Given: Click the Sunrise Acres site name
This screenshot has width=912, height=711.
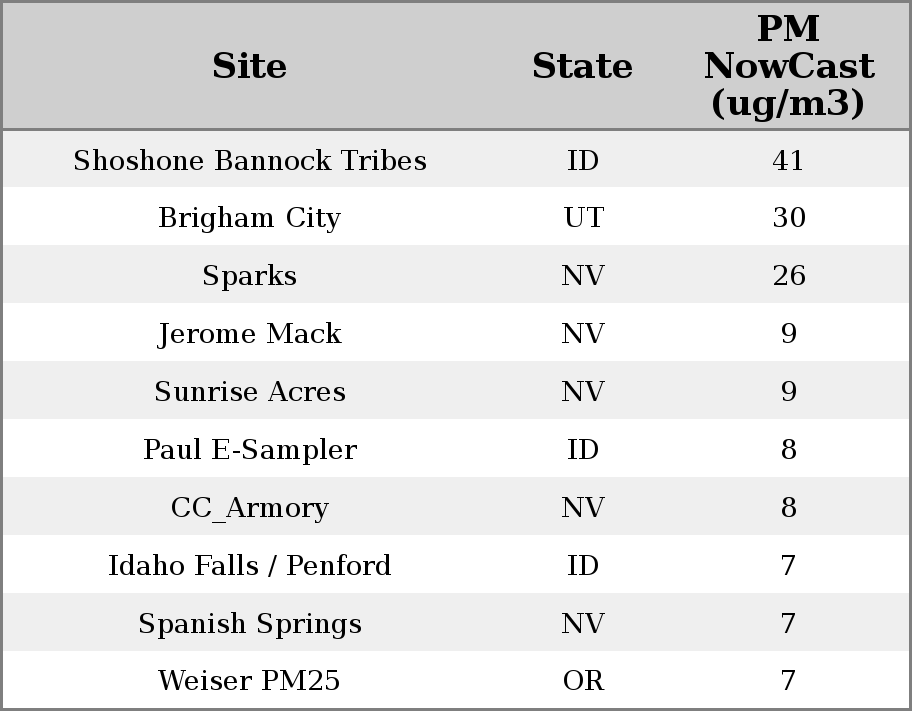Looking at the screenshot, I should [250, 392].
